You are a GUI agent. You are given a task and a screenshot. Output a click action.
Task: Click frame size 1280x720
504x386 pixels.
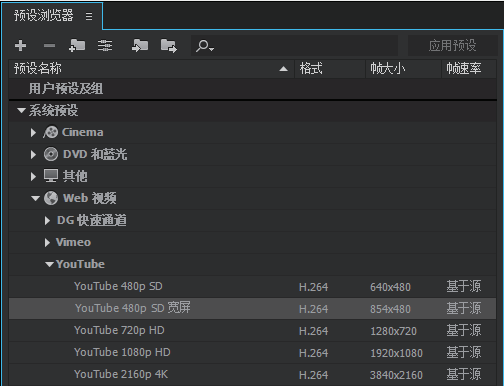point(393,331)
